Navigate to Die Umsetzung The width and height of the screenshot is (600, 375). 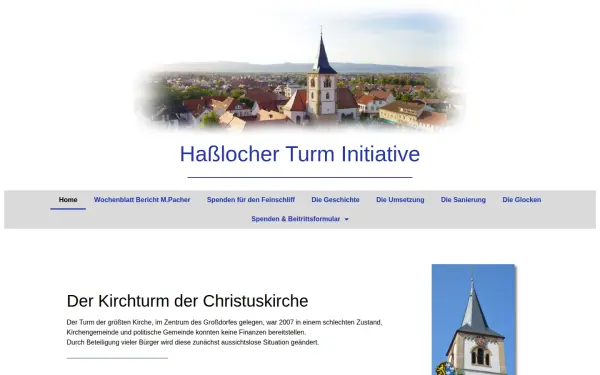400,200
